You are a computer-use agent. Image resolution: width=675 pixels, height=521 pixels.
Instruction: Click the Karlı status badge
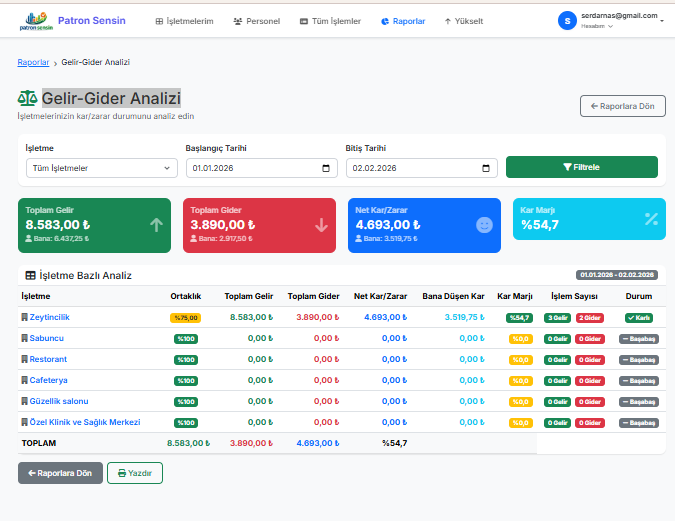(639, 318)
